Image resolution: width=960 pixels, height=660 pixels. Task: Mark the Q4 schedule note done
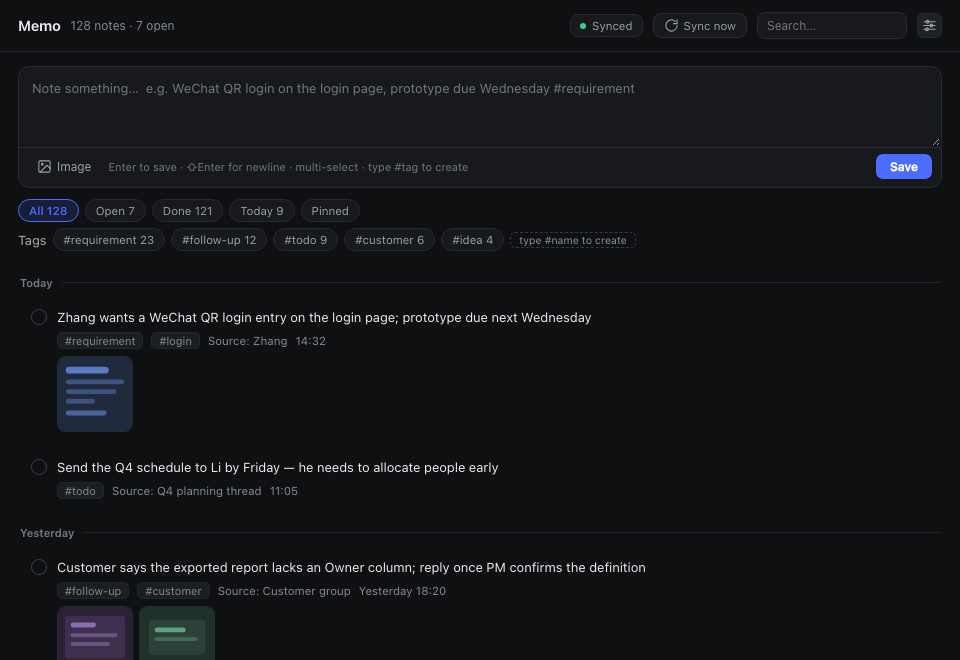coord(39,467)
